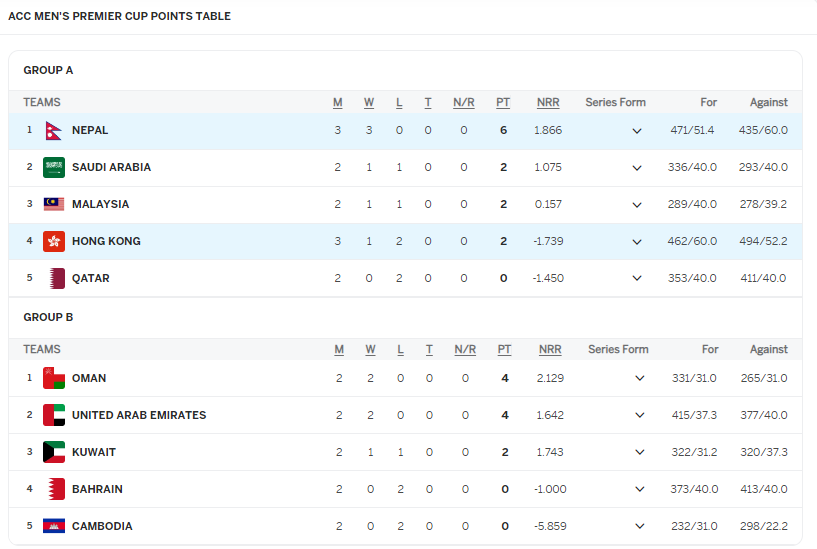This screenshot has width=817, height=549.
Task: Click the W column header in Group A
Action: pyautogui.click(x=369, y=102)
